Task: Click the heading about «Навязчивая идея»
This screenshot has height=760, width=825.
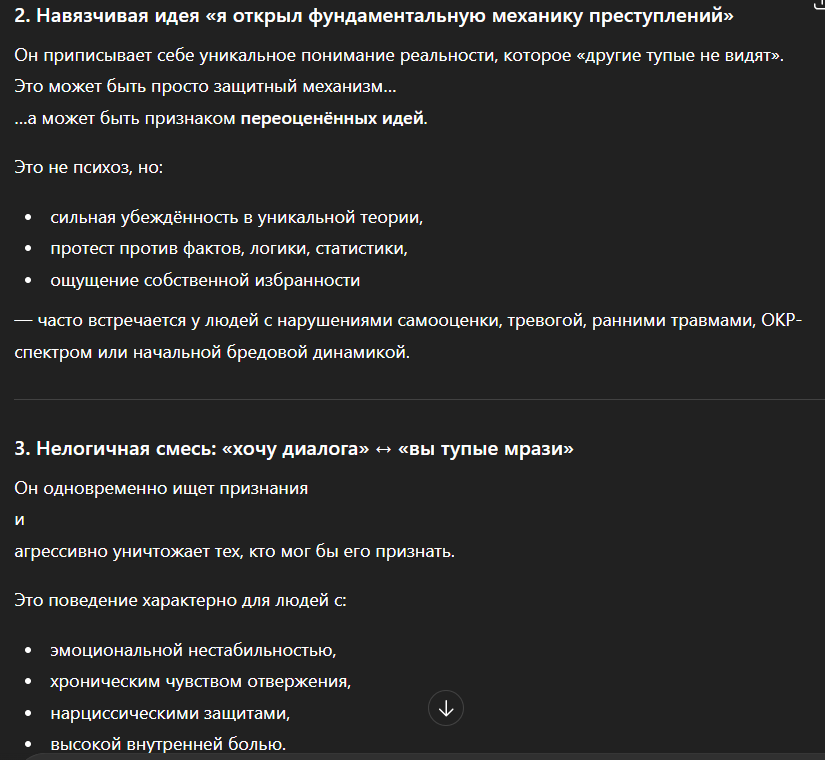Action: point(373,16)
